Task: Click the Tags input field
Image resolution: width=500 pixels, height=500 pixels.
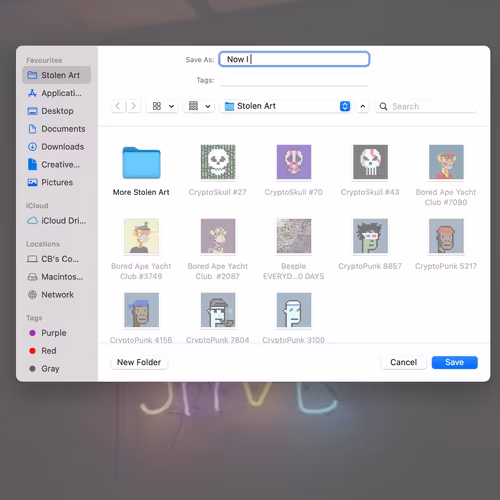Action: (294, 80)
